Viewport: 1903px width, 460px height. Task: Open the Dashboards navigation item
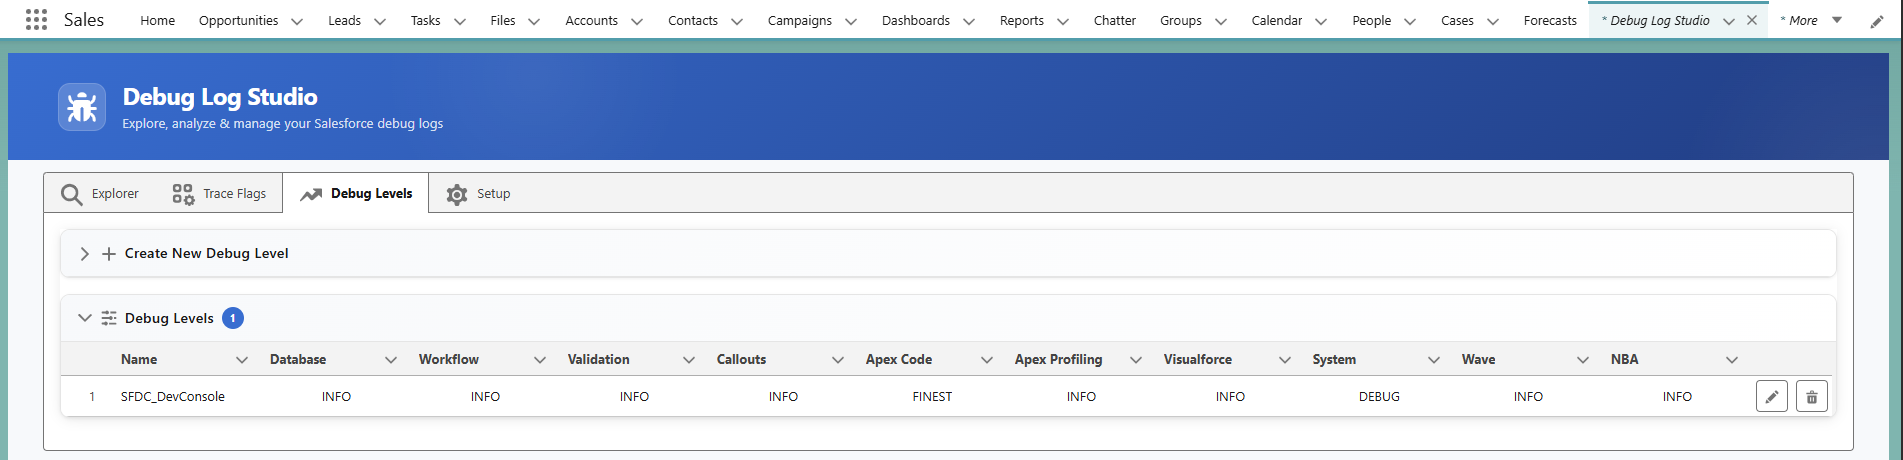916,20
